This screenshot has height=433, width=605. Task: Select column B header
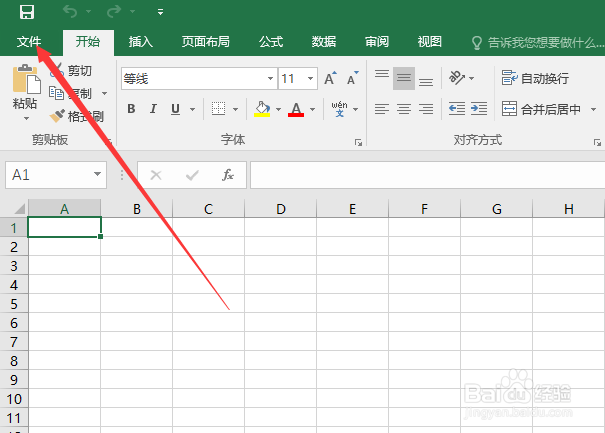click(x=137, y=209)
